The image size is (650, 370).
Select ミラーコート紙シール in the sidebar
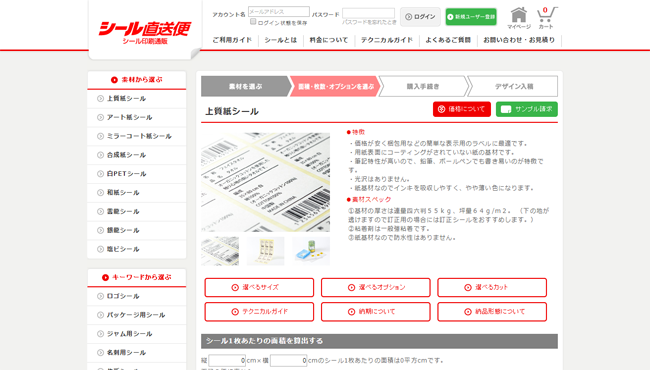click(x=137, y=136)
